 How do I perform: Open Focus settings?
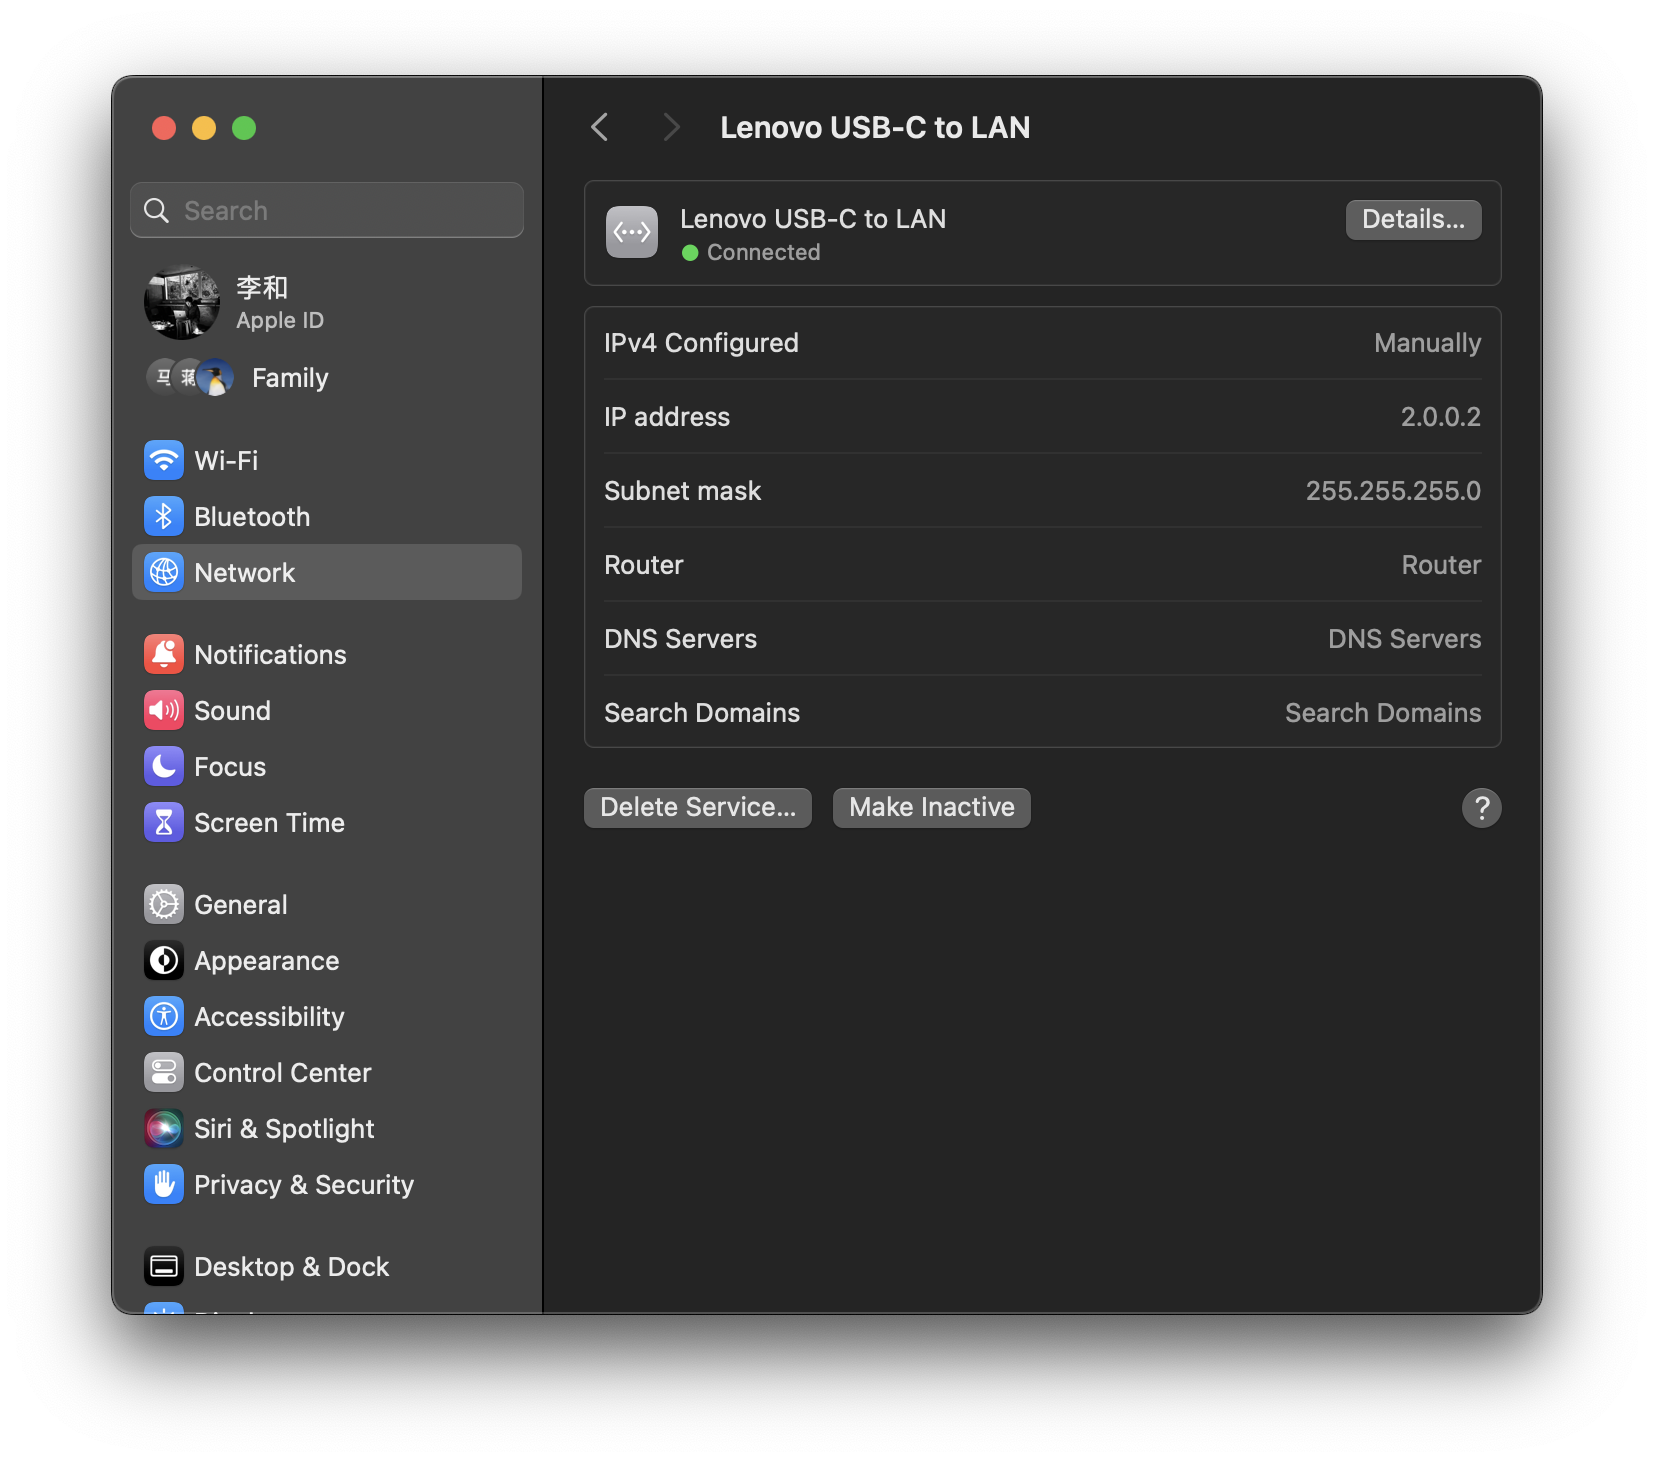click(x=327, y=767)
